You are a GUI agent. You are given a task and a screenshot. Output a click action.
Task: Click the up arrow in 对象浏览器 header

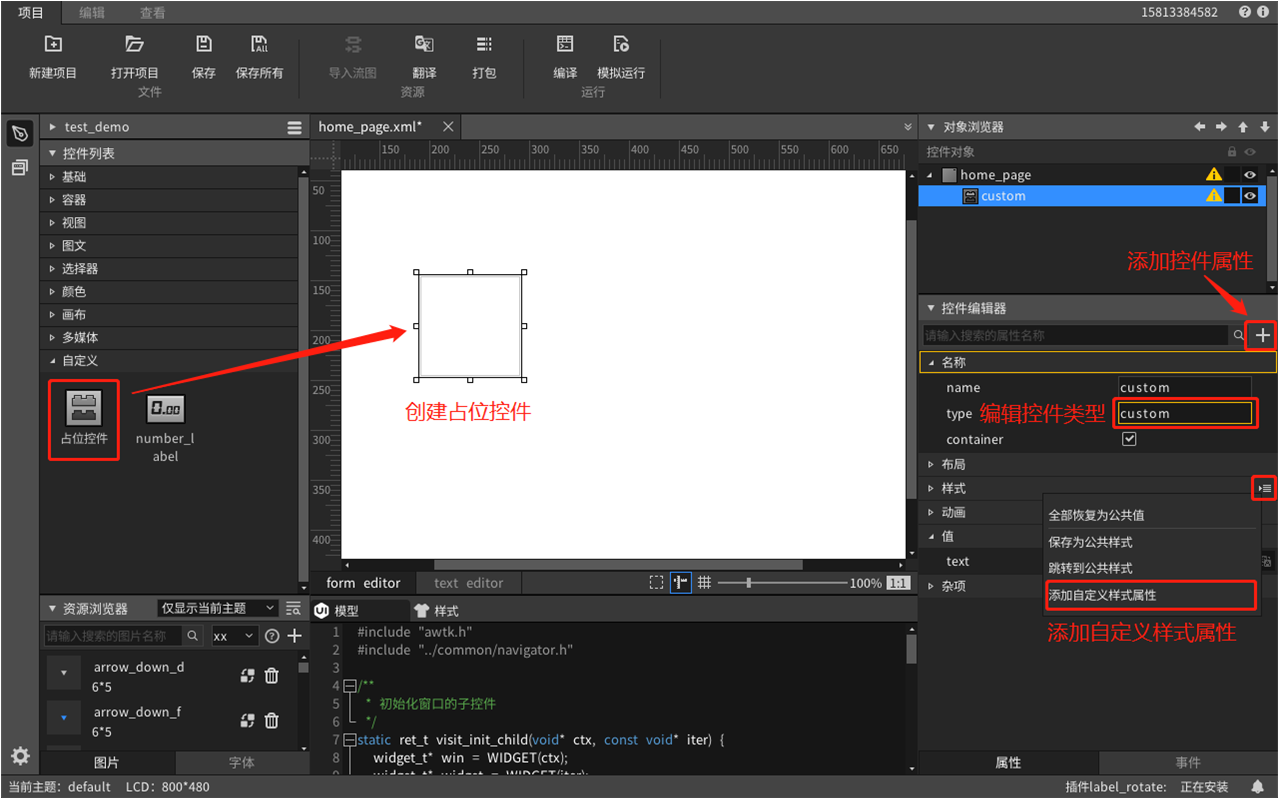coord(1243,127)
